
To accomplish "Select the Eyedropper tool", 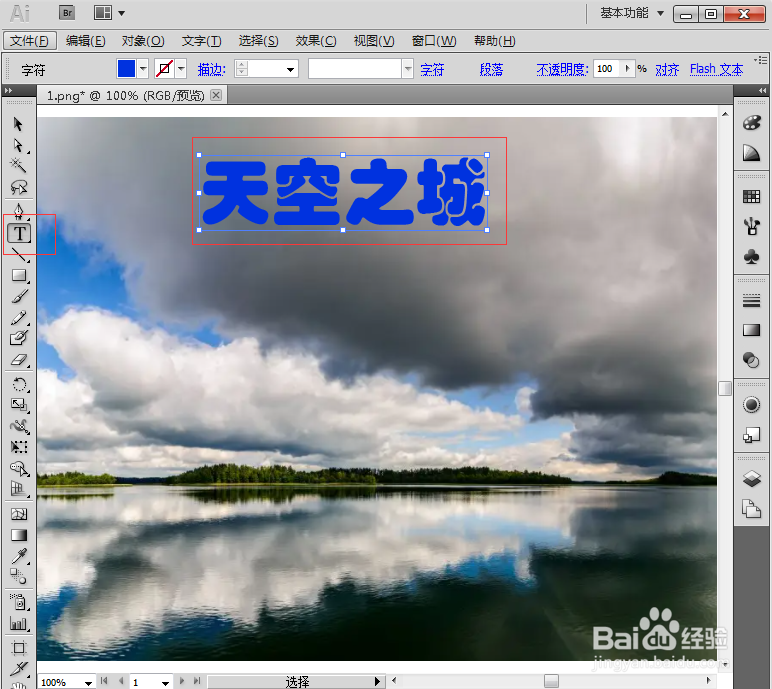I will [x=19, y=556].
